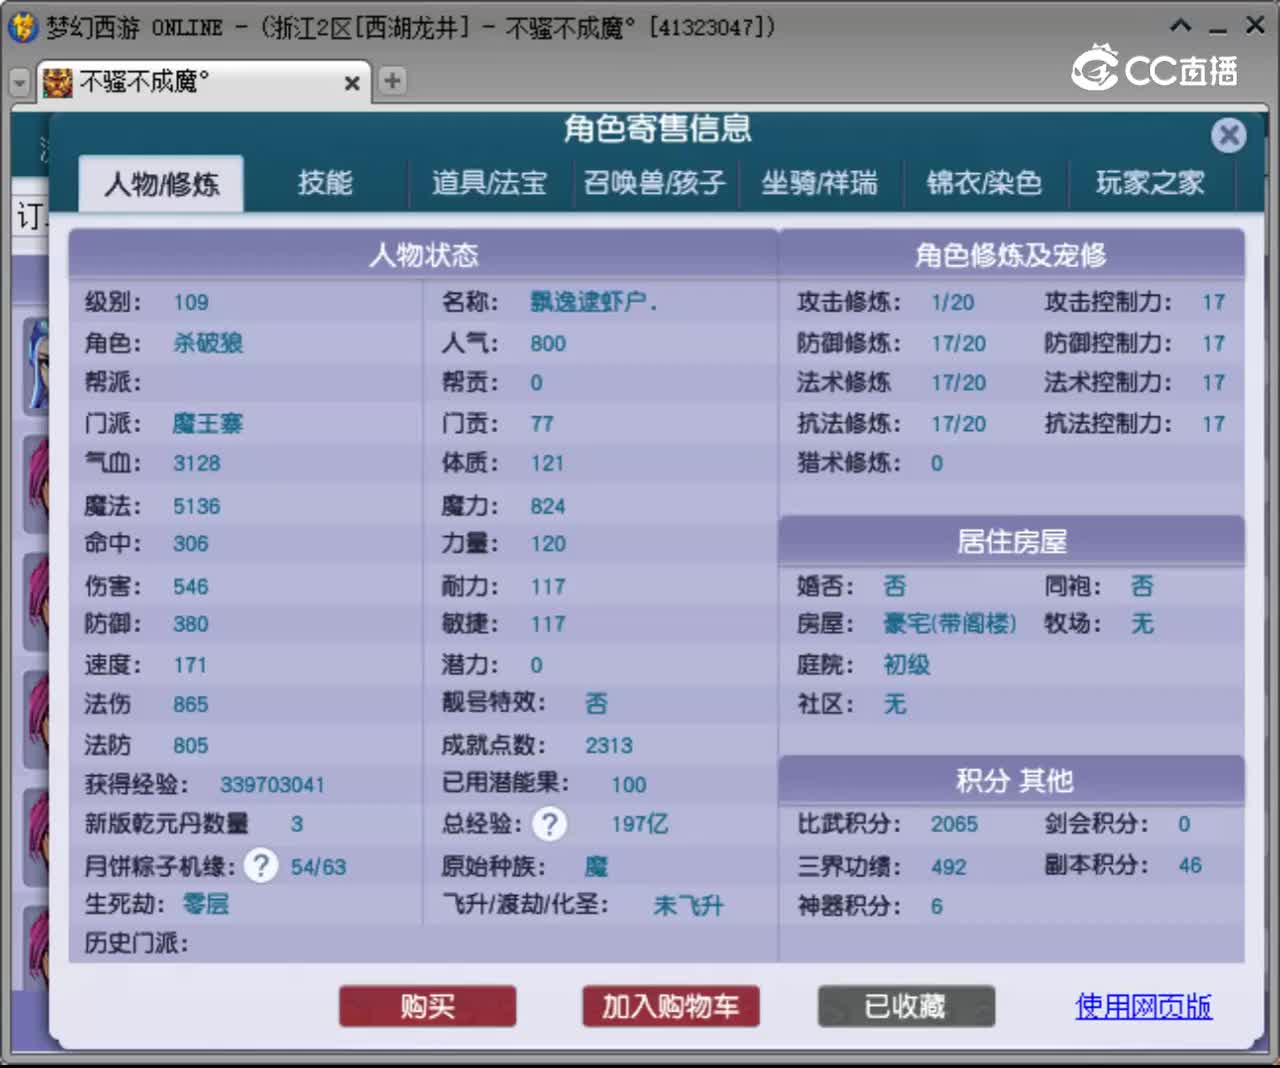Screen dimensions: 1280x1068
Task: Click the character name 飘逸逮虾户.
Action: click(x=593, y=302)
